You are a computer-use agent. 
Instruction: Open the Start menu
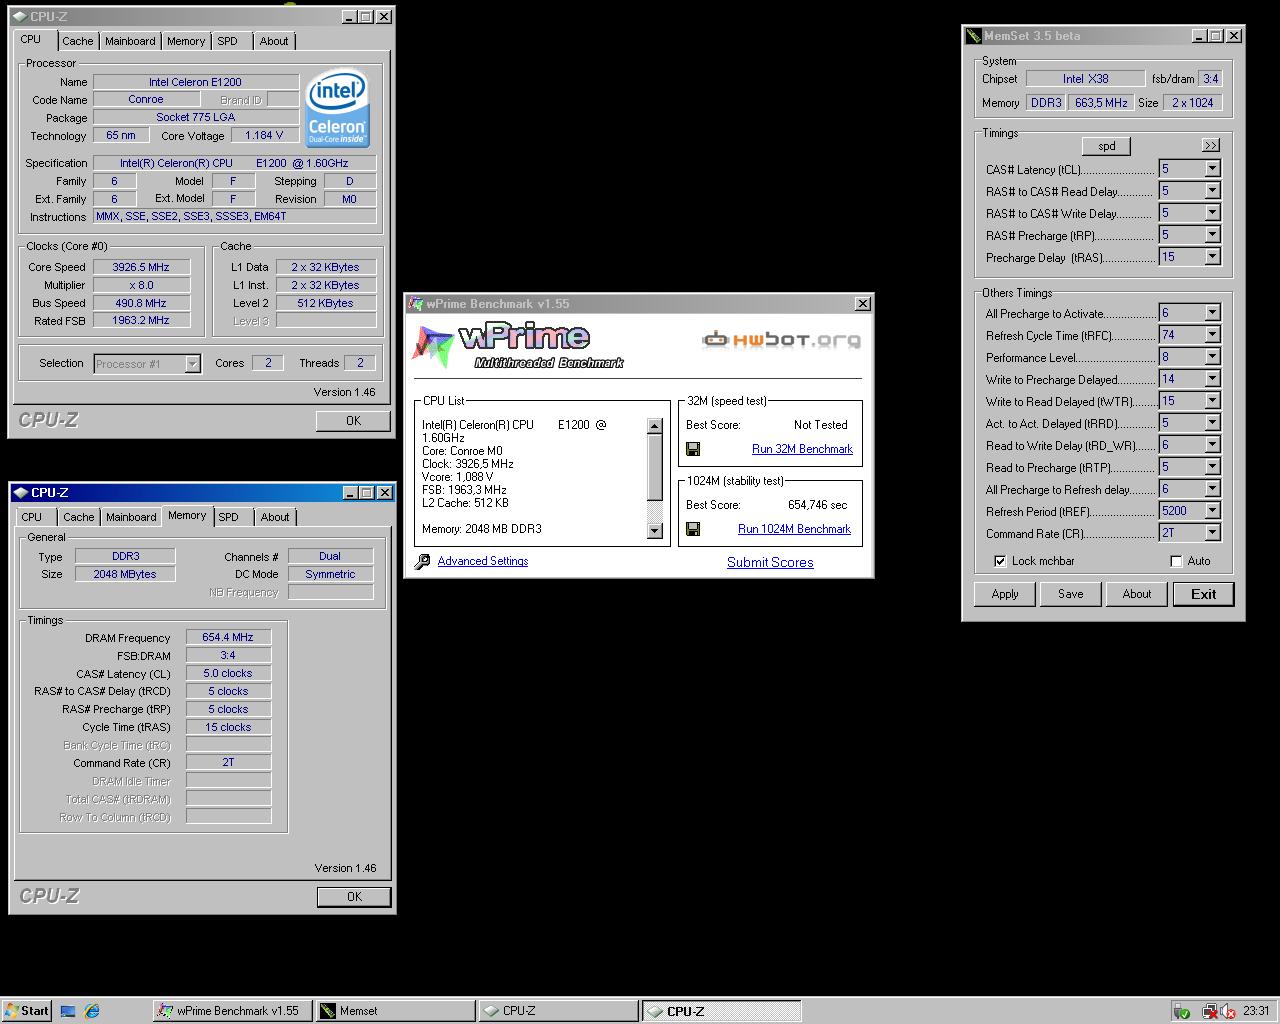(27, 1011)
